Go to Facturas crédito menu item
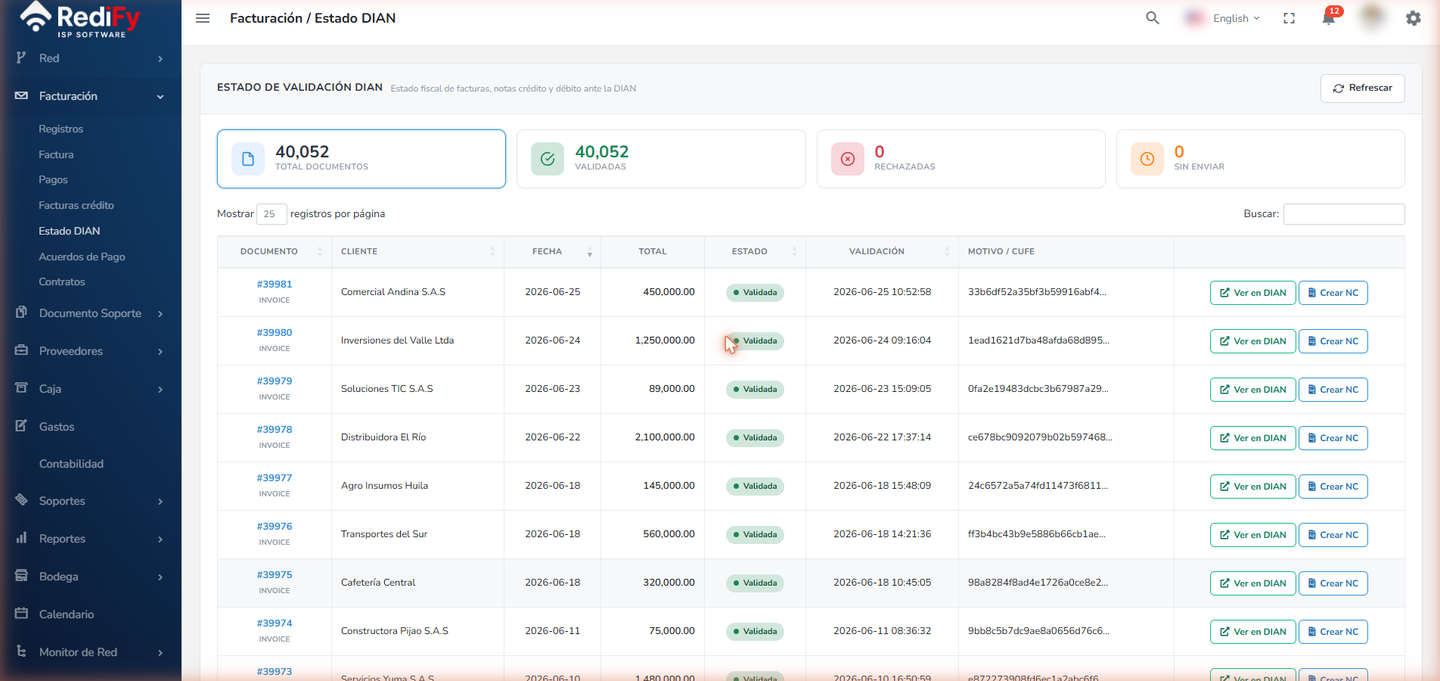 (76, 205)
